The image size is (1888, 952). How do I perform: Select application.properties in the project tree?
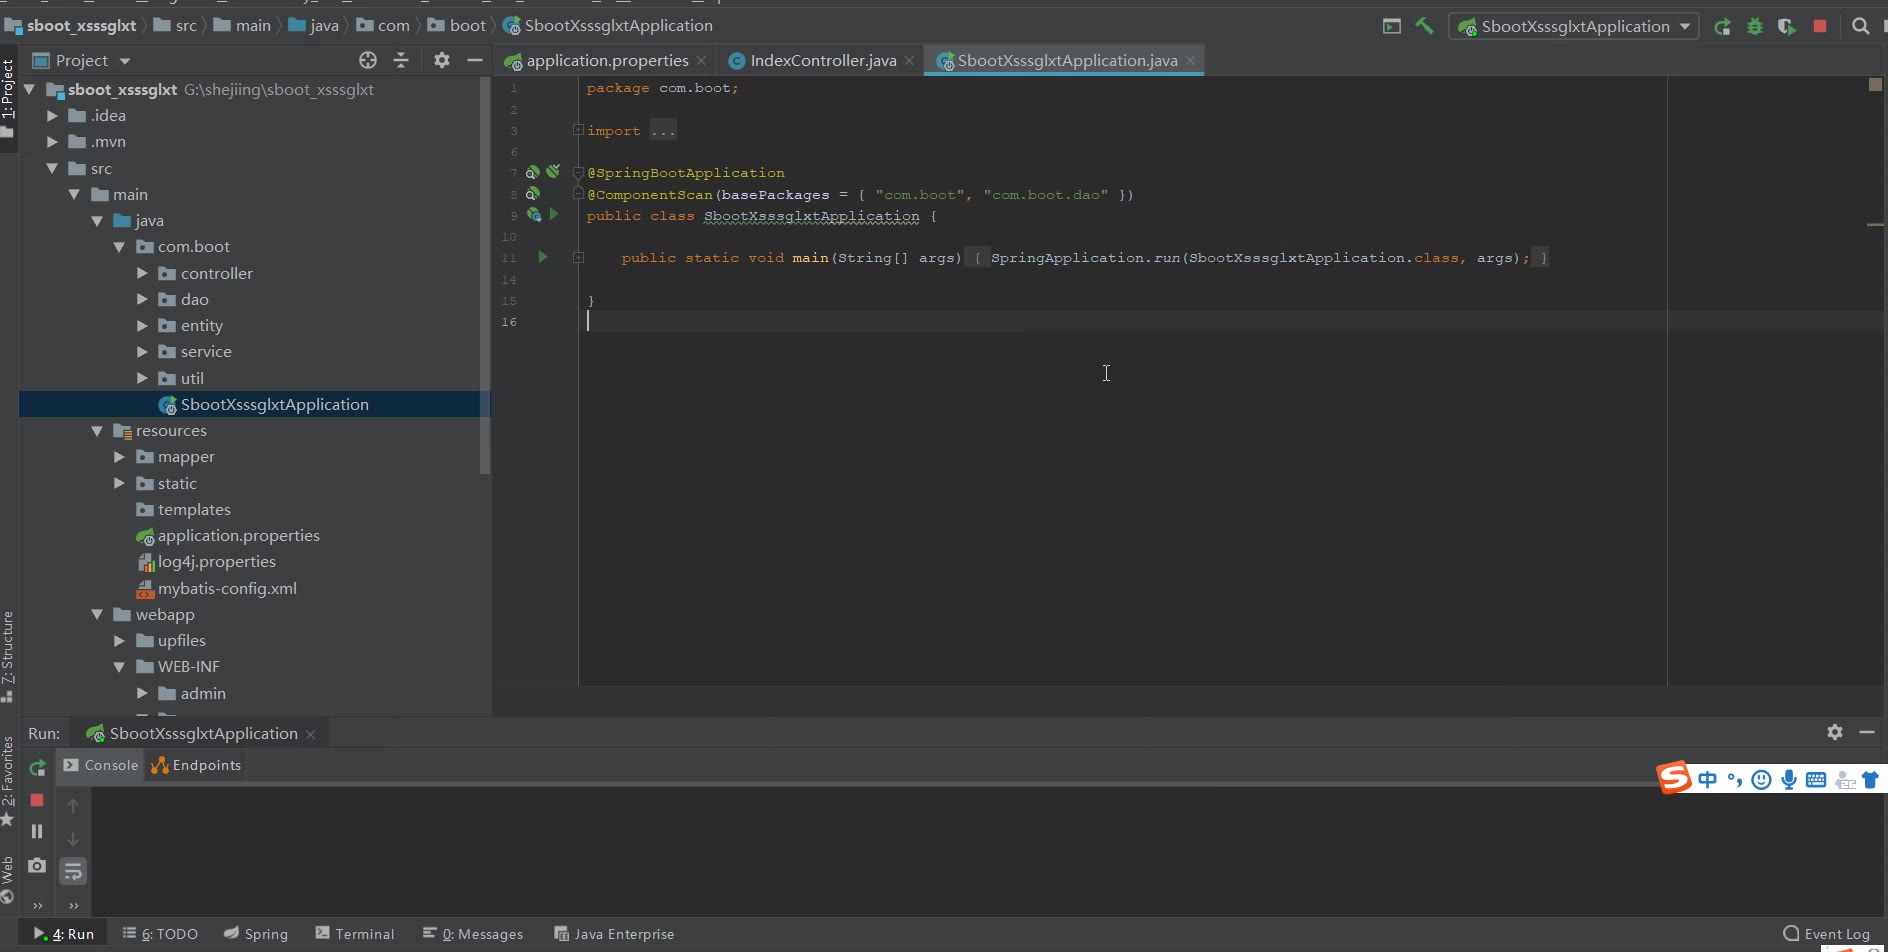[x=238, y=536]
